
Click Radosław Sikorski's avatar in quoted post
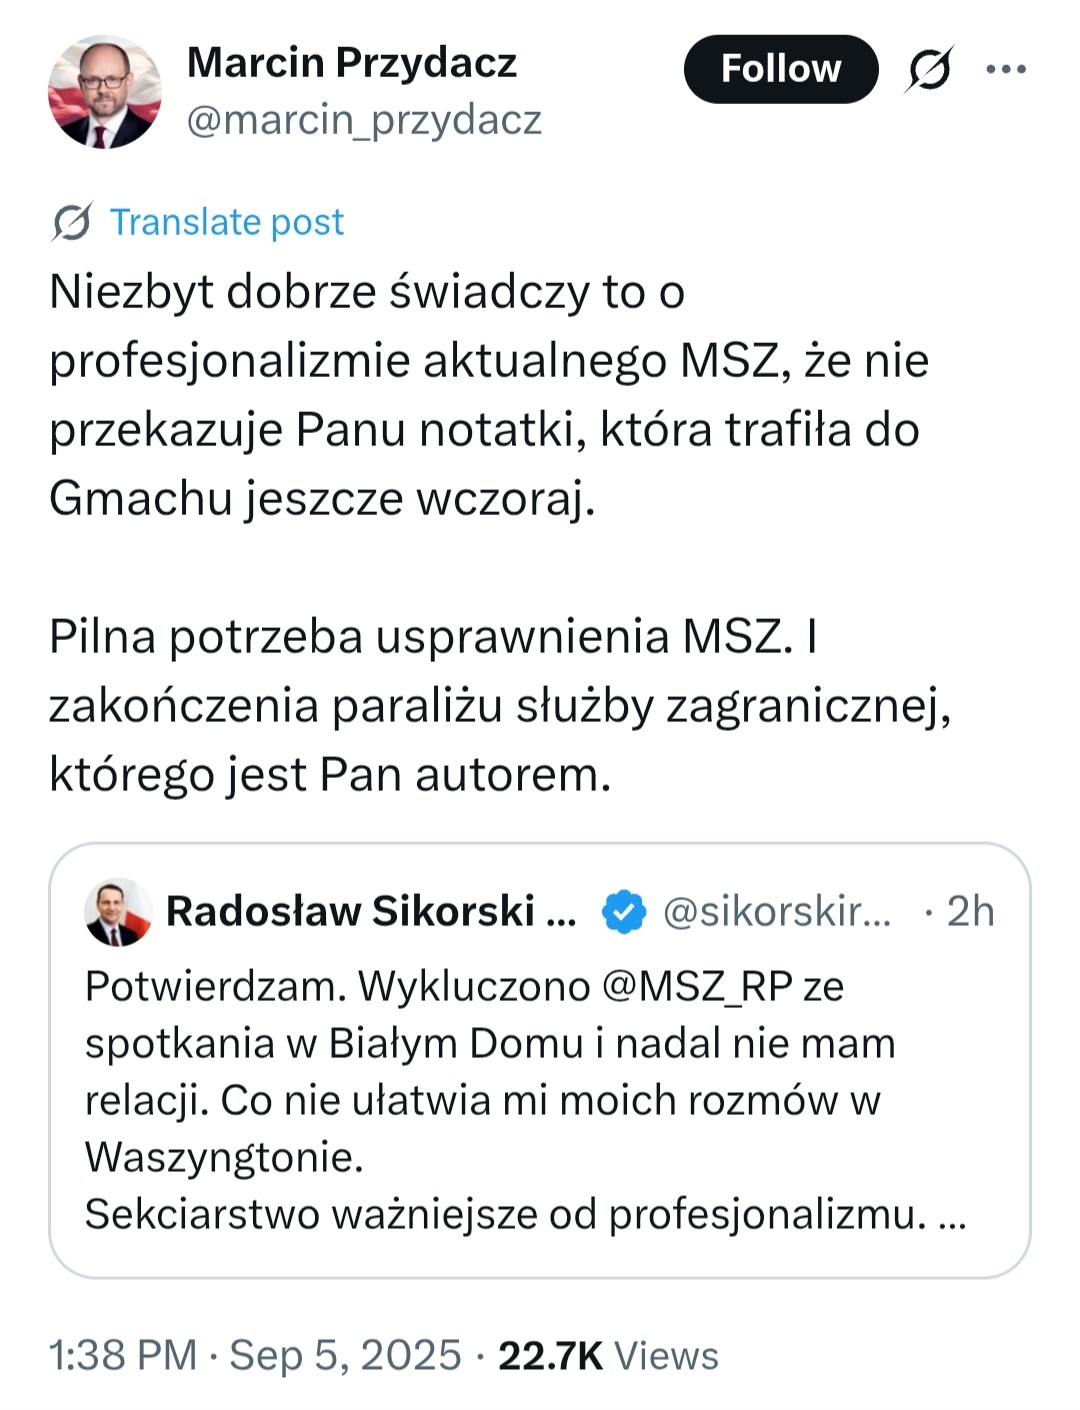118,912
